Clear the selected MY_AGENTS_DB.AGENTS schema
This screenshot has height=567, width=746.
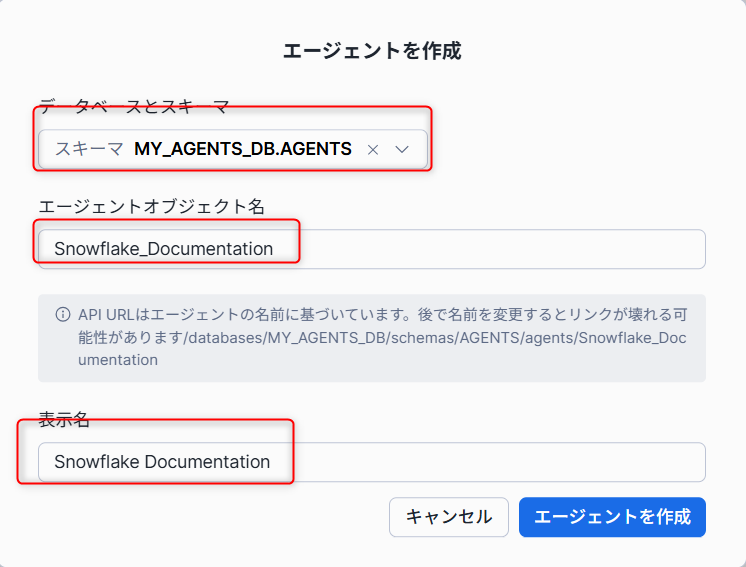point(373,149)
